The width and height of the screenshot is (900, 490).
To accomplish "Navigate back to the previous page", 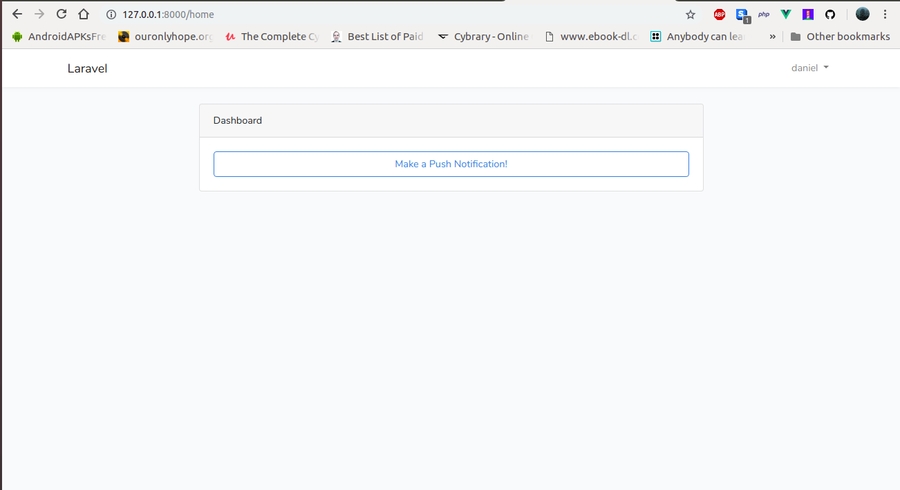I will [17, 15].
